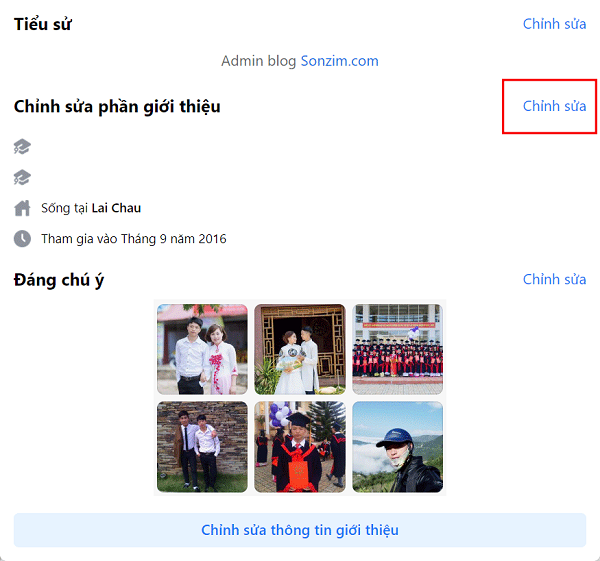Click the house icon beside Sống tại
600x561 pixels.
(x=22, y=208)
